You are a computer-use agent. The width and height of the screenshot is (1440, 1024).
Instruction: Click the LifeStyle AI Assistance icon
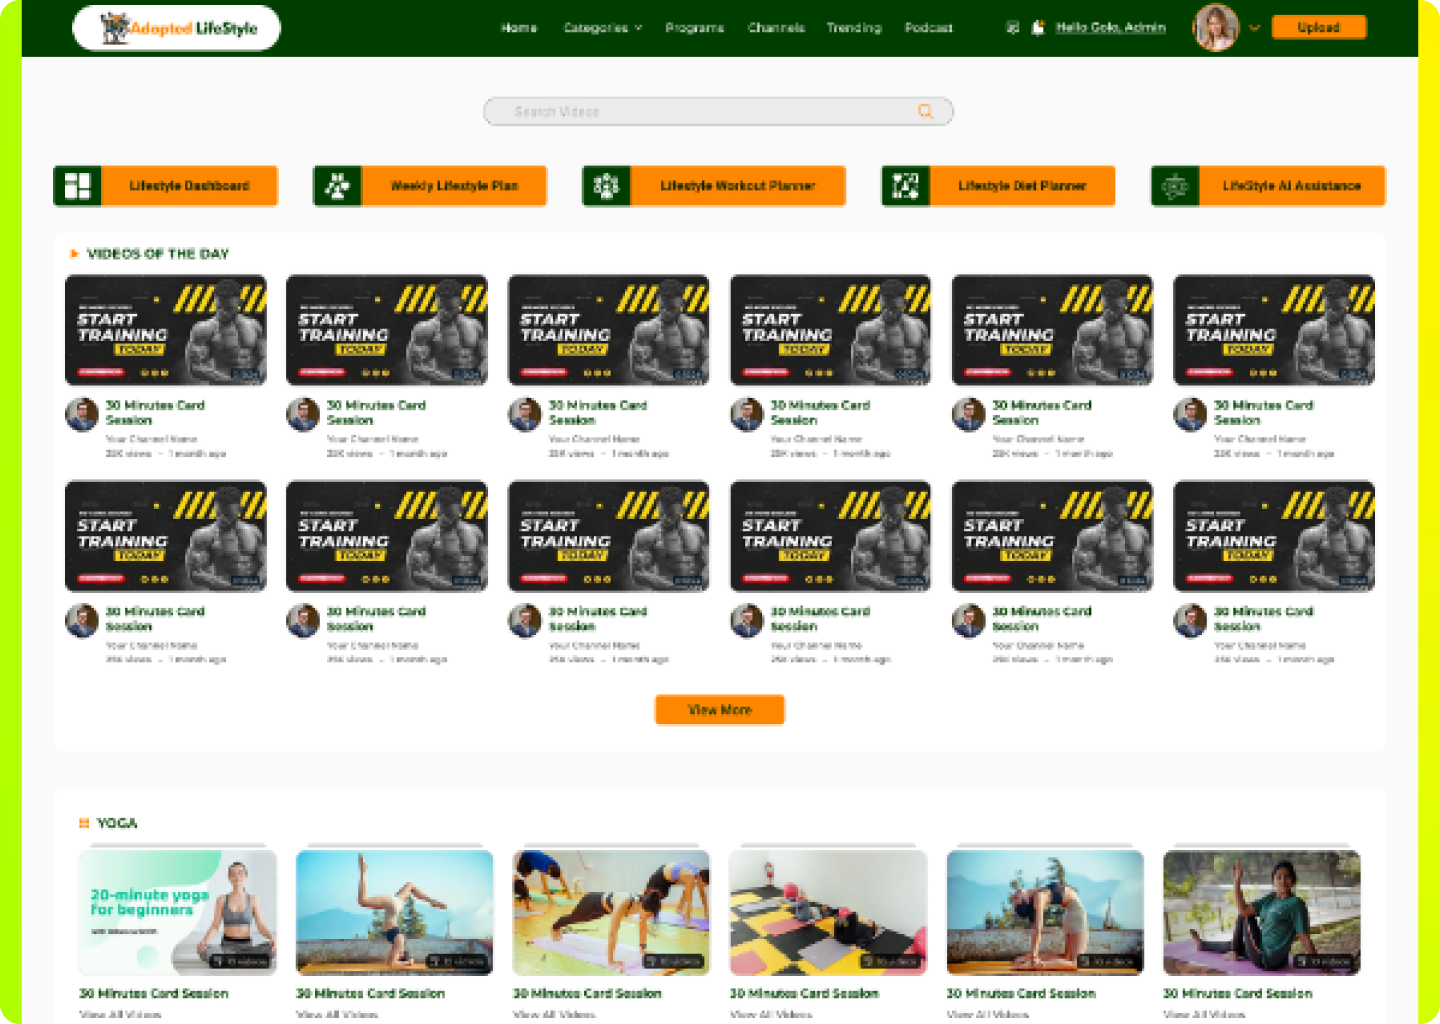[1175, 186]
